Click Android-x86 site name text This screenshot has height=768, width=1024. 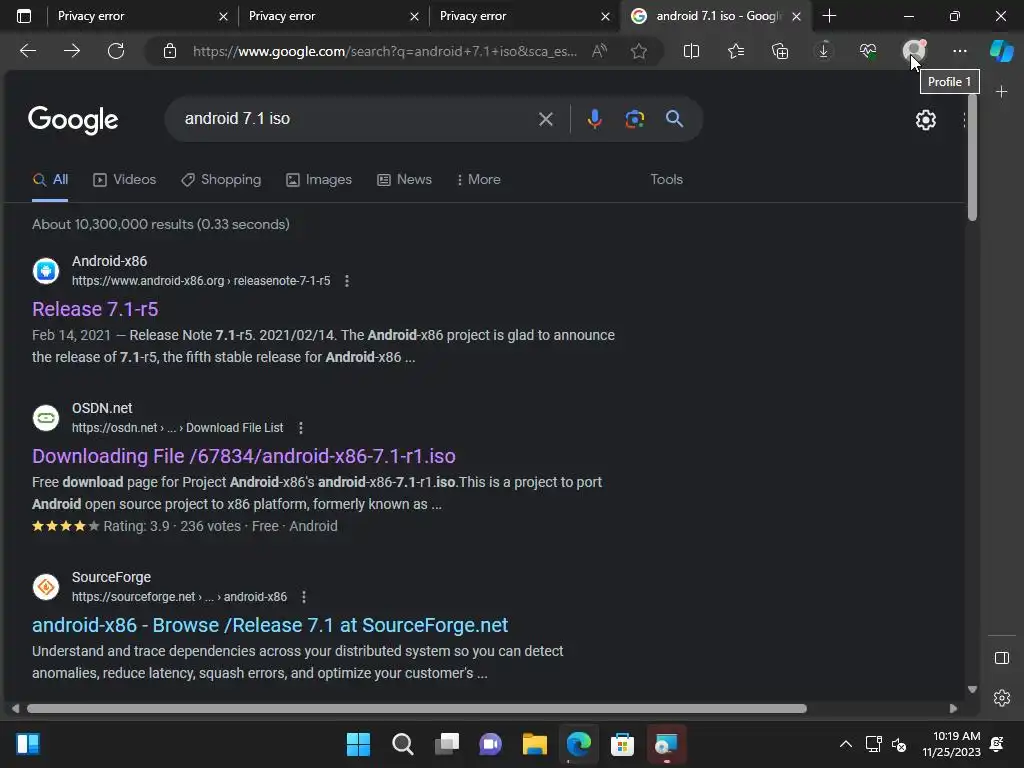click(110, 261)
